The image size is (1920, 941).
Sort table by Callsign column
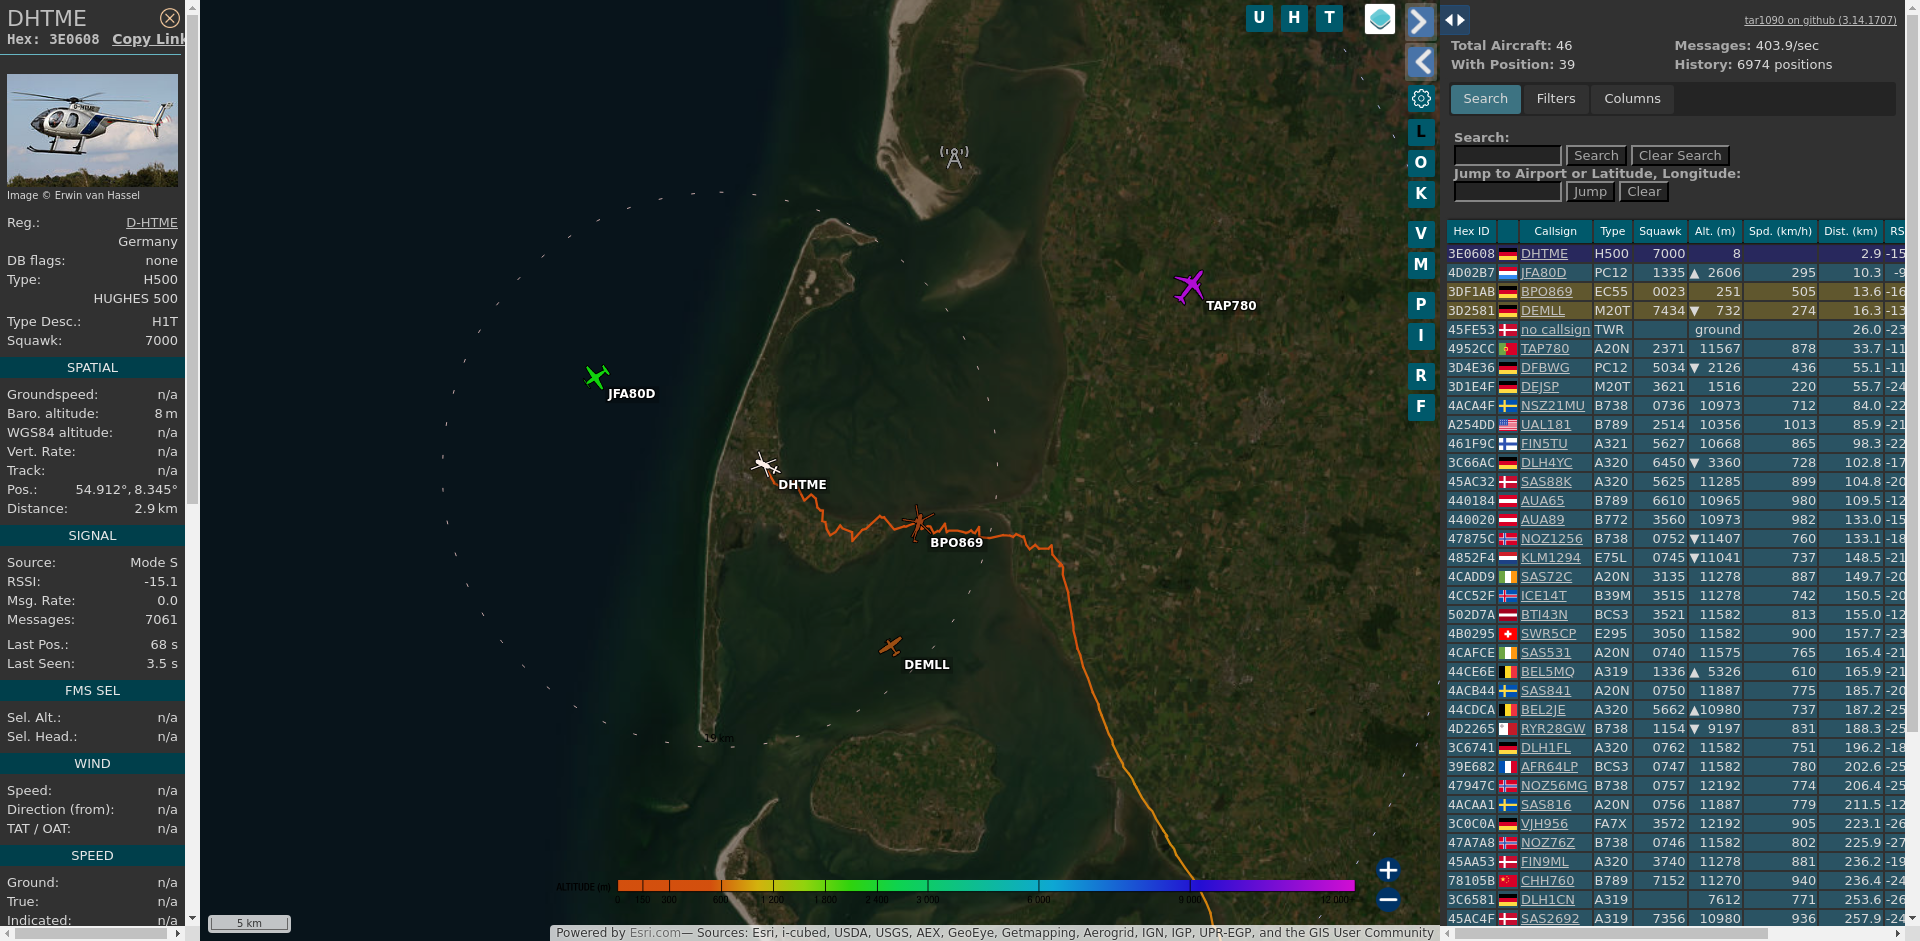tap(1555, 231)
